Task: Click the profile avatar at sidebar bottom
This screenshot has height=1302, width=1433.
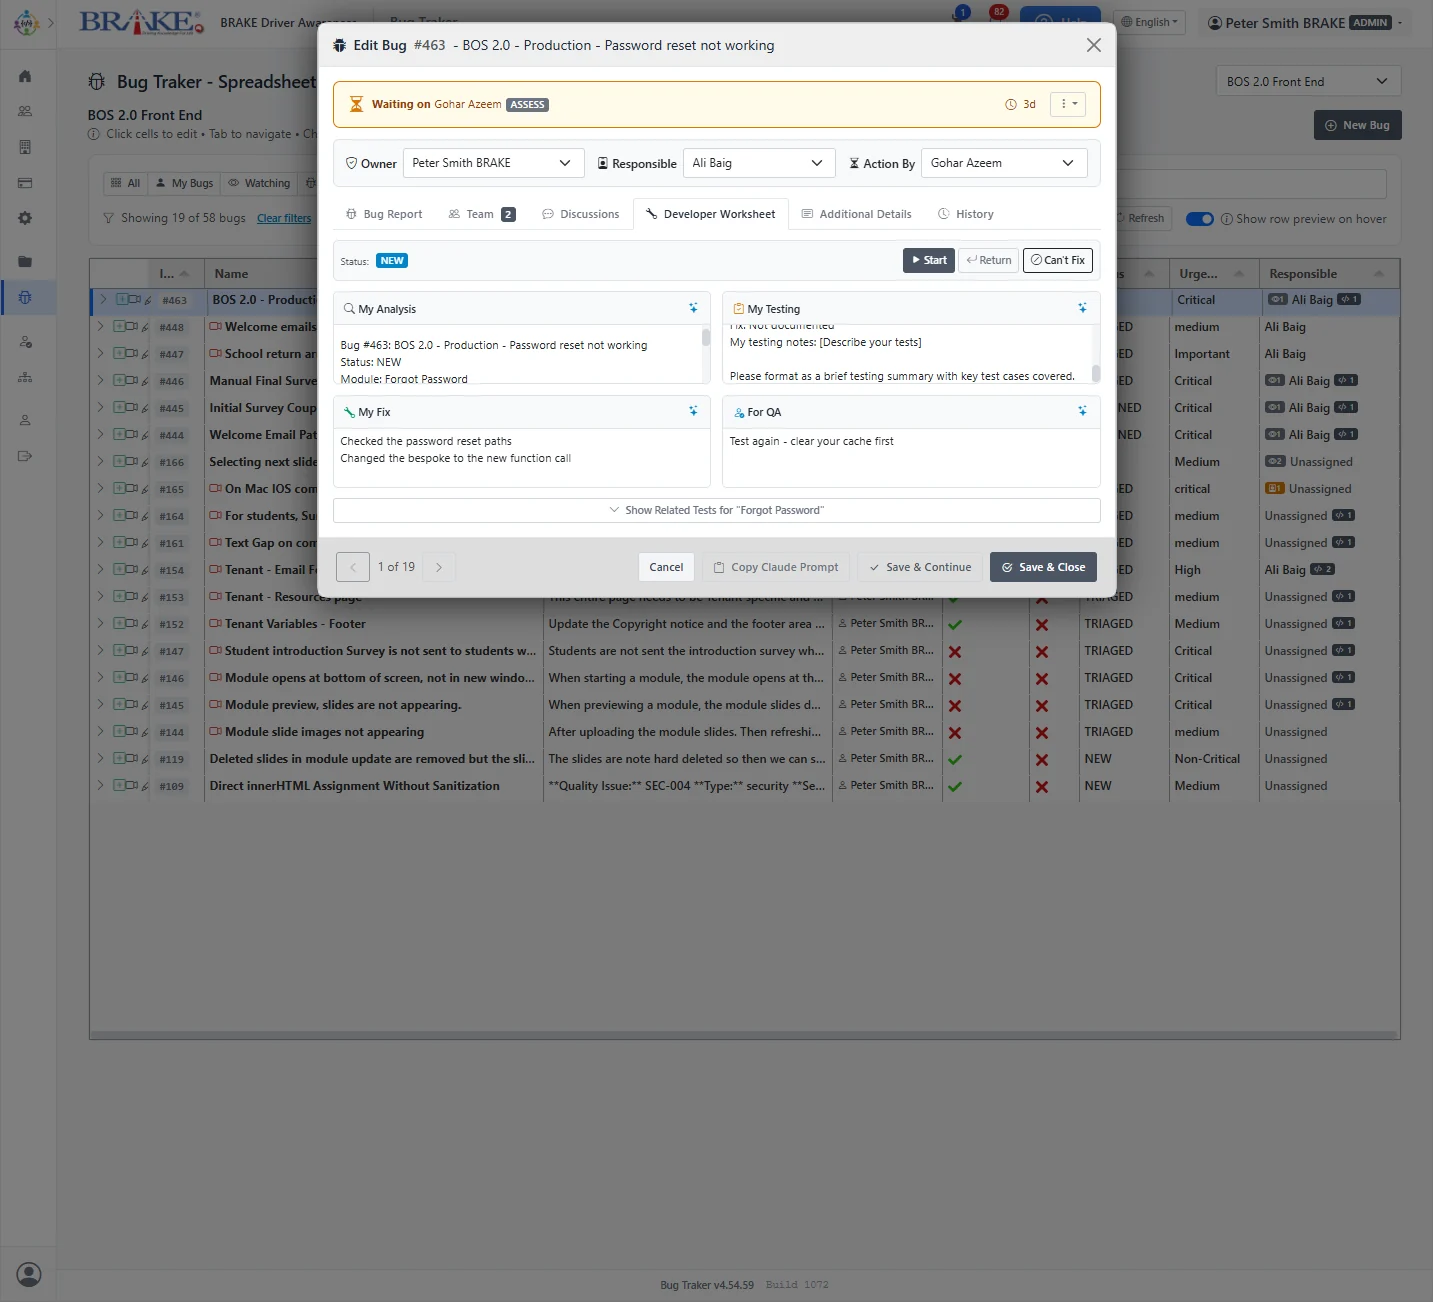Action: pos(29,1274)
